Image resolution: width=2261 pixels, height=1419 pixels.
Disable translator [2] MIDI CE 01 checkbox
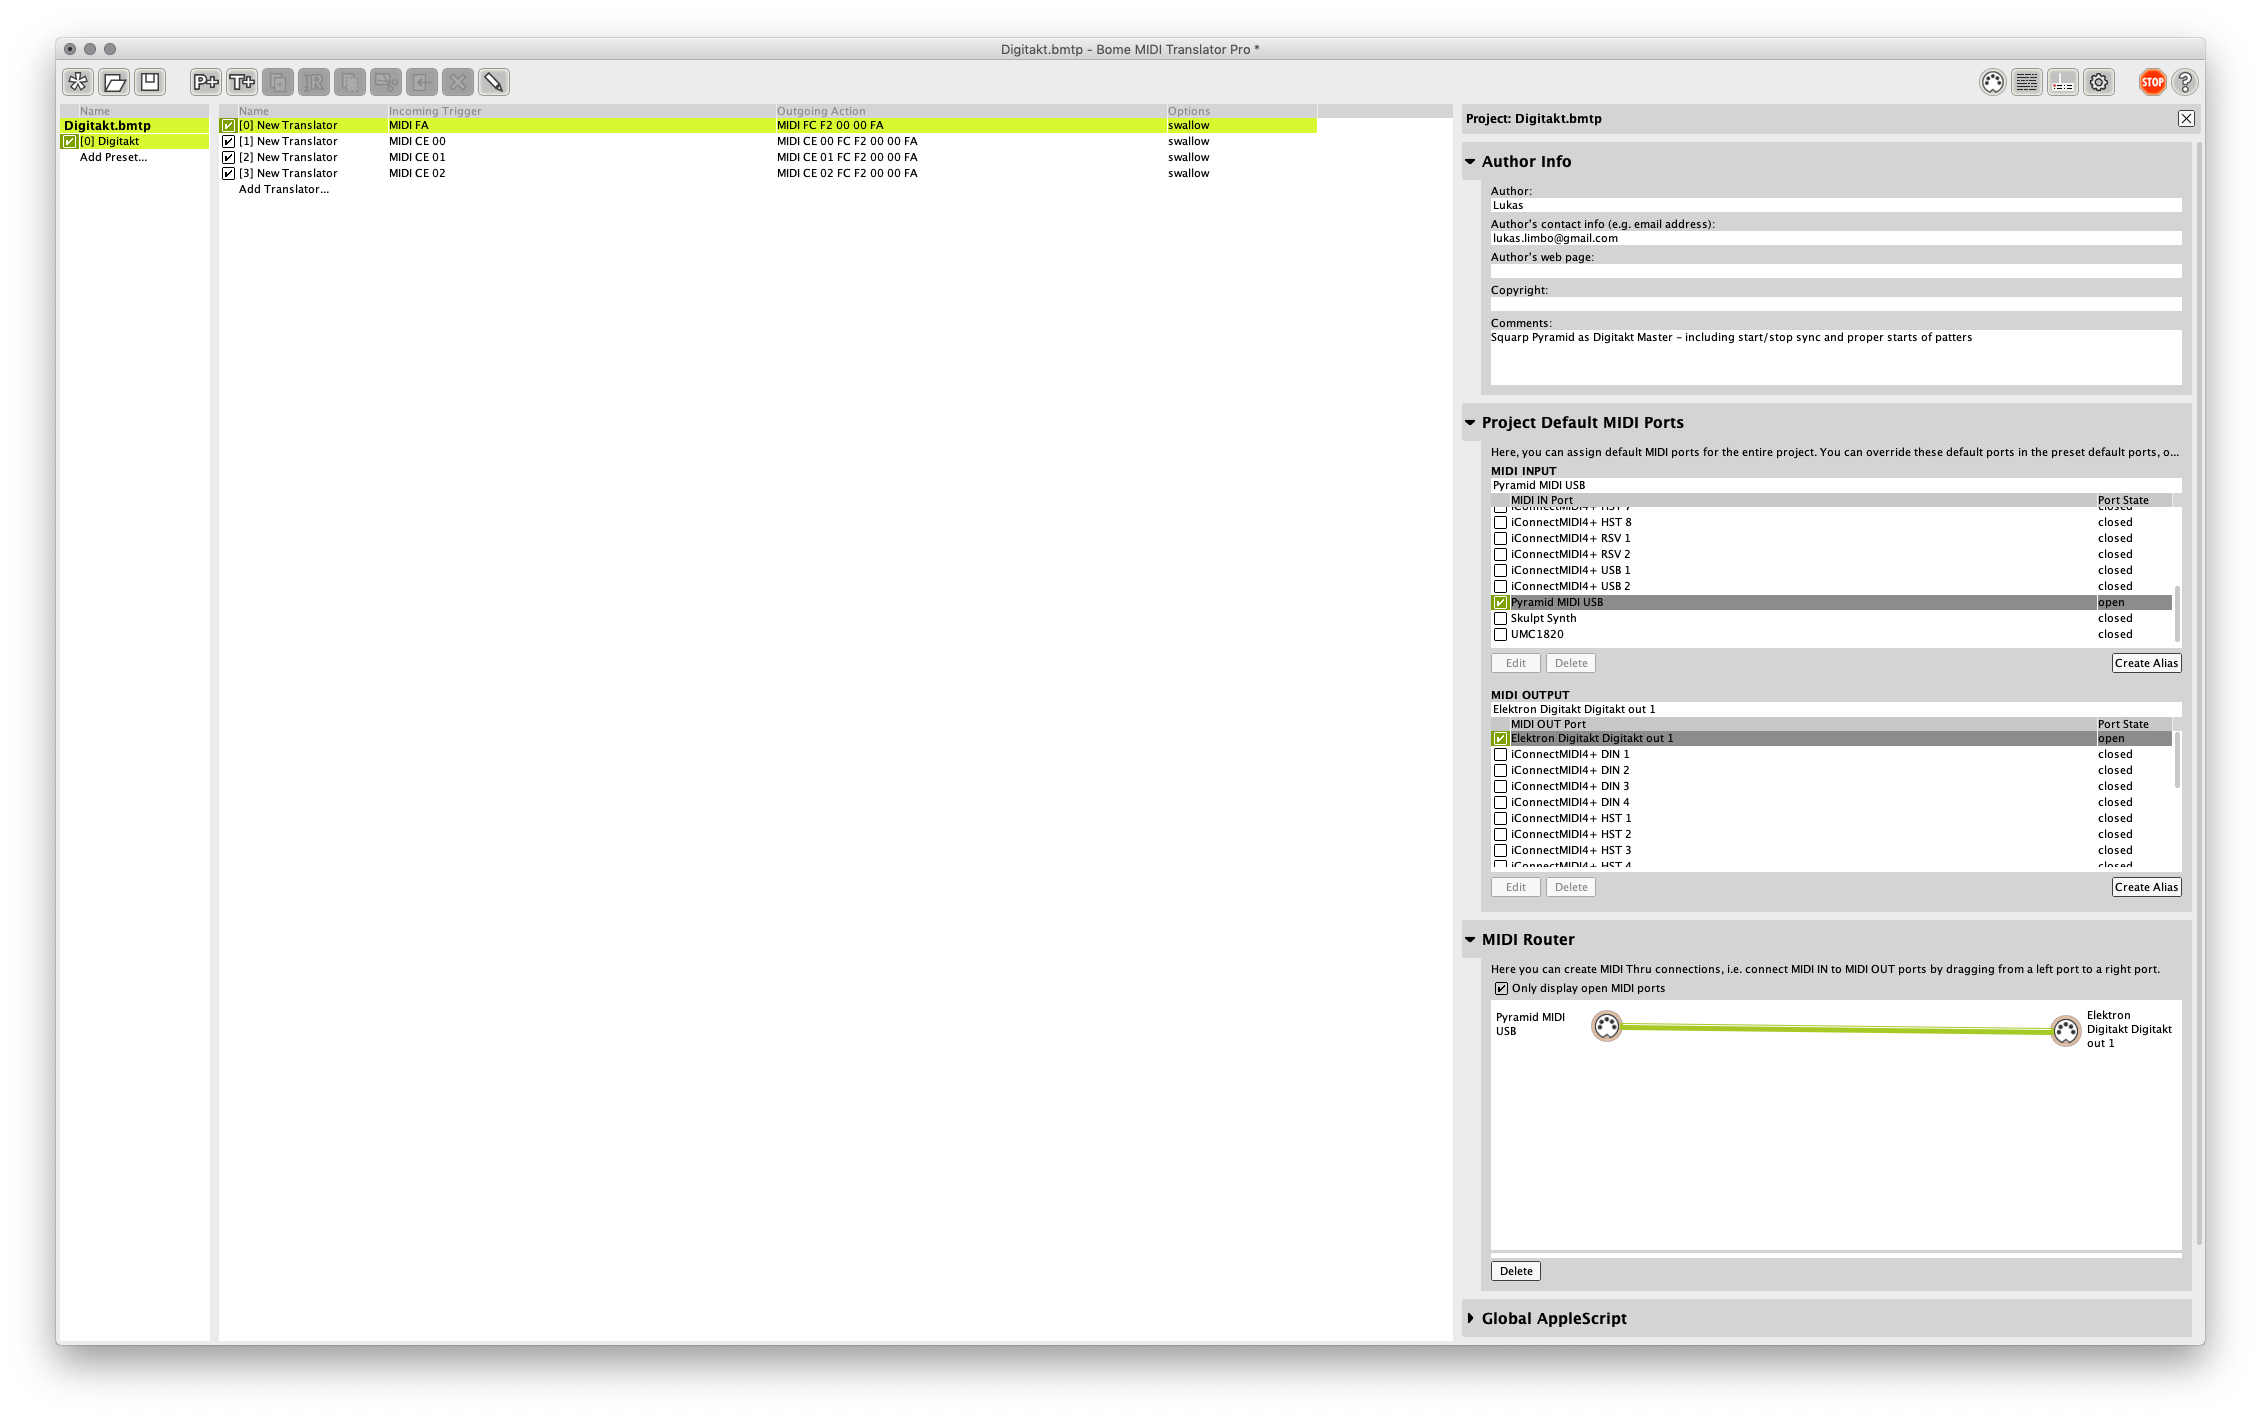pos(228,158)
